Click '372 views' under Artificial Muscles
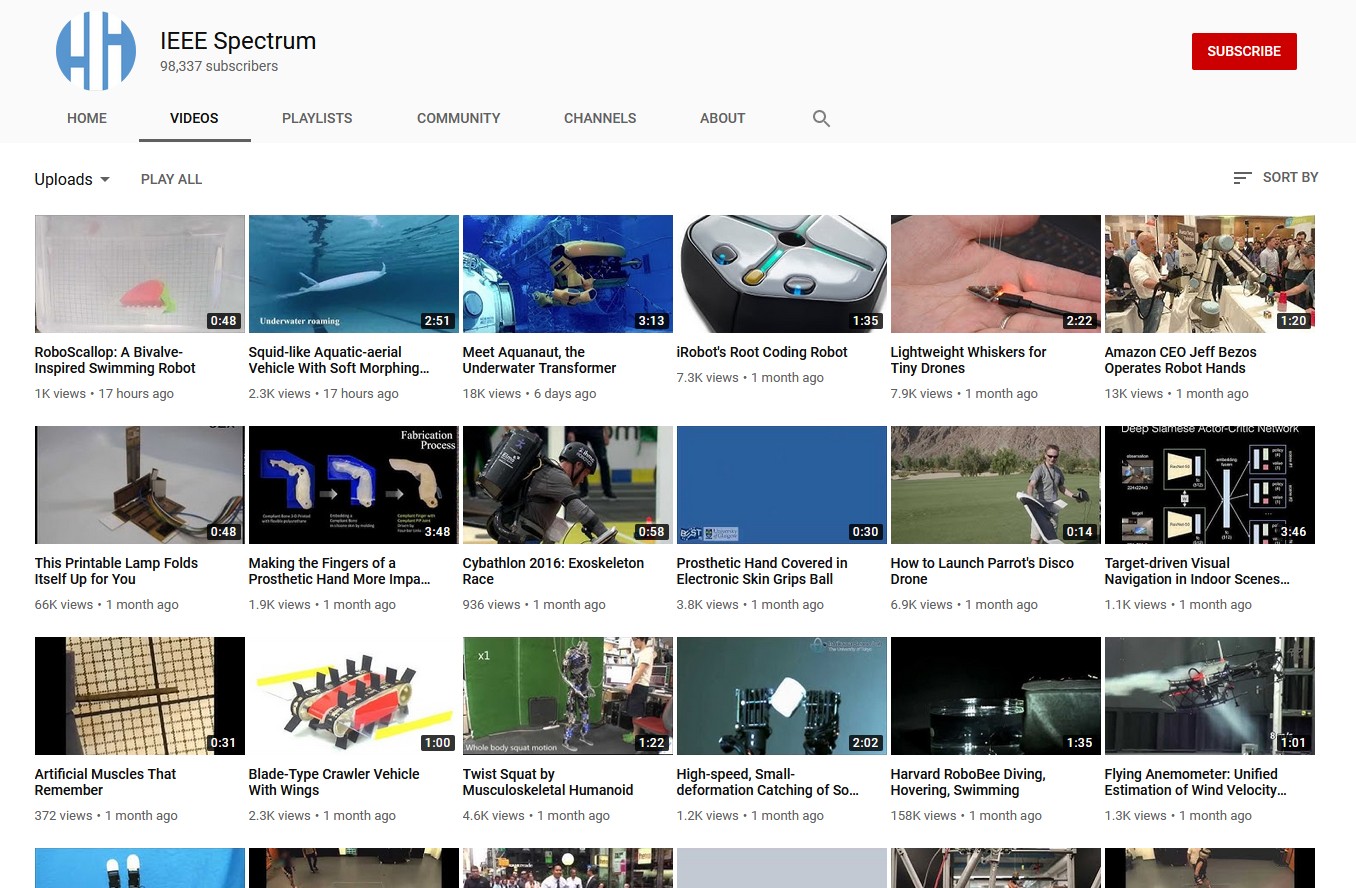Viewport: 1356px width, 888px height. tap(64, 816)
